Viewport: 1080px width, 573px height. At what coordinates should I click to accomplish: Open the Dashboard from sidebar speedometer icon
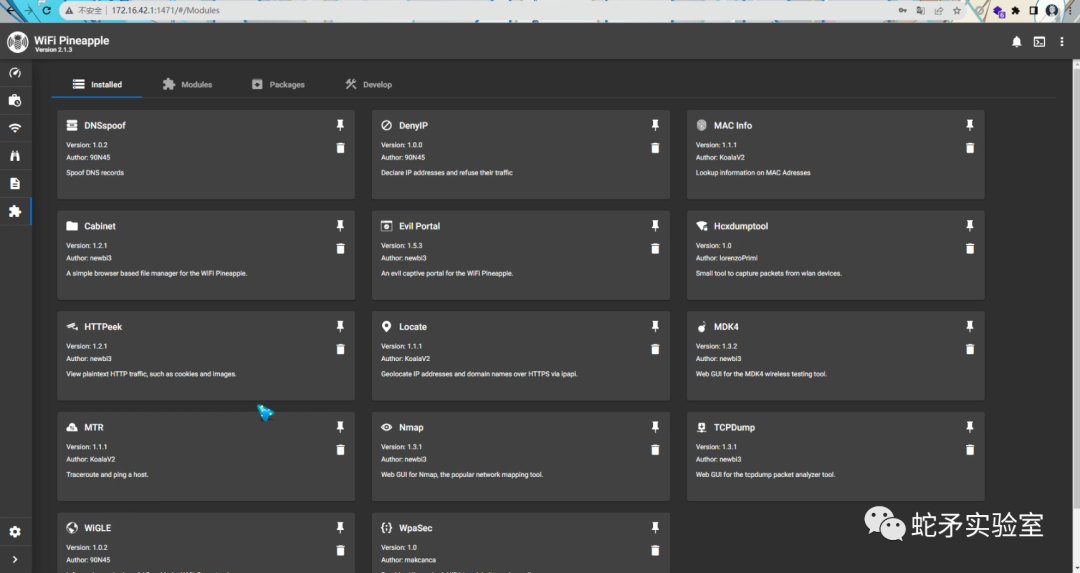click(x=14, y=72)
